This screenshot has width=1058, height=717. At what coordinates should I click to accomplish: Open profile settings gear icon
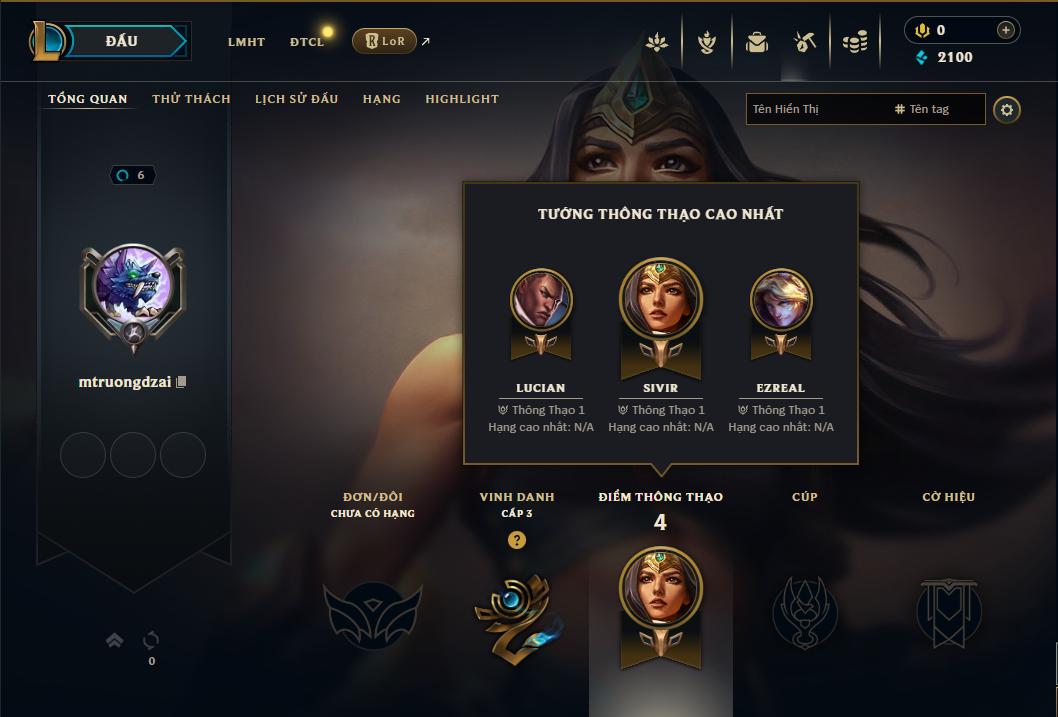tap(1007, 109)
